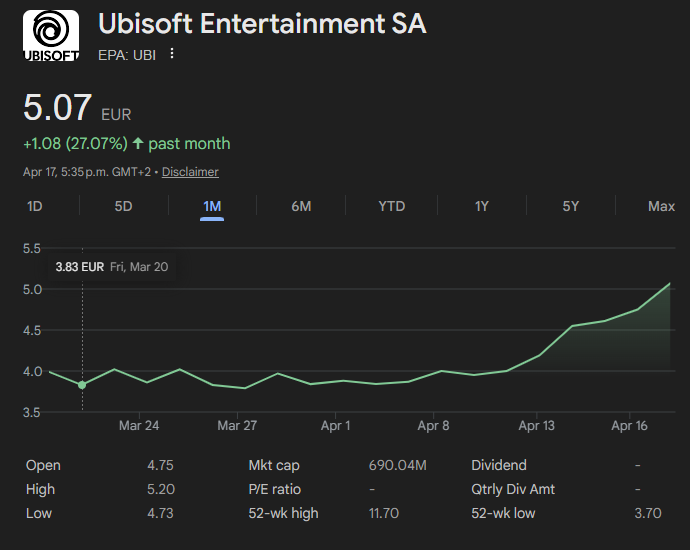Switch chart to 1D range
This screenshot has width=690, height=550.
tap(35, 206)
